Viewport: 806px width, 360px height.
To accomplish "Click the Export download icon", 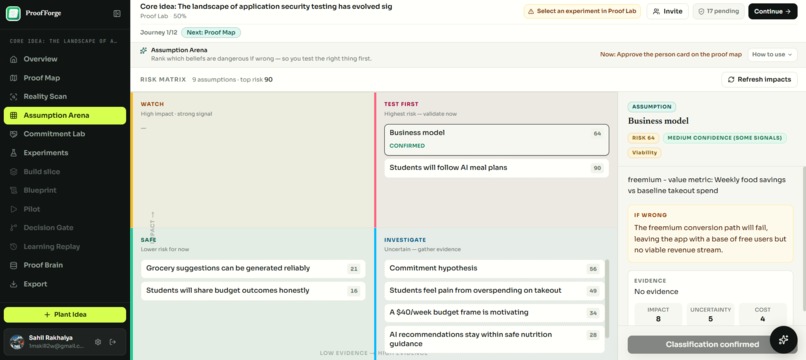I will pos(13,284).
